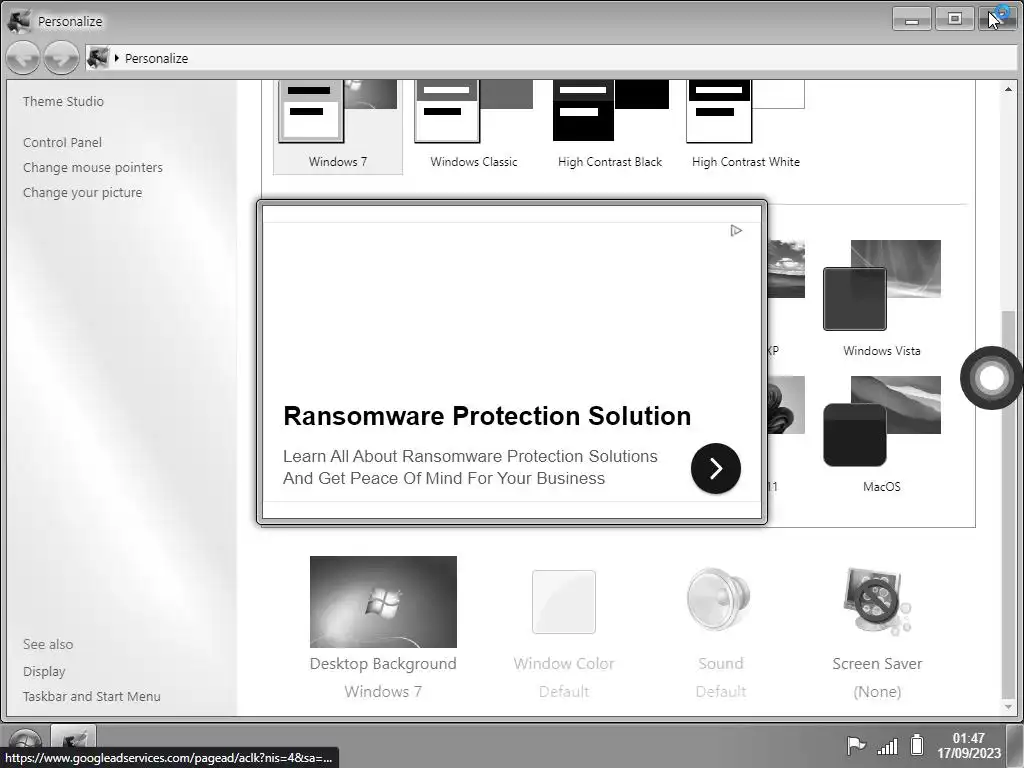Open Sound settings speaker icon
Screen dimensions: 1024x768
(x=720, y=600)
